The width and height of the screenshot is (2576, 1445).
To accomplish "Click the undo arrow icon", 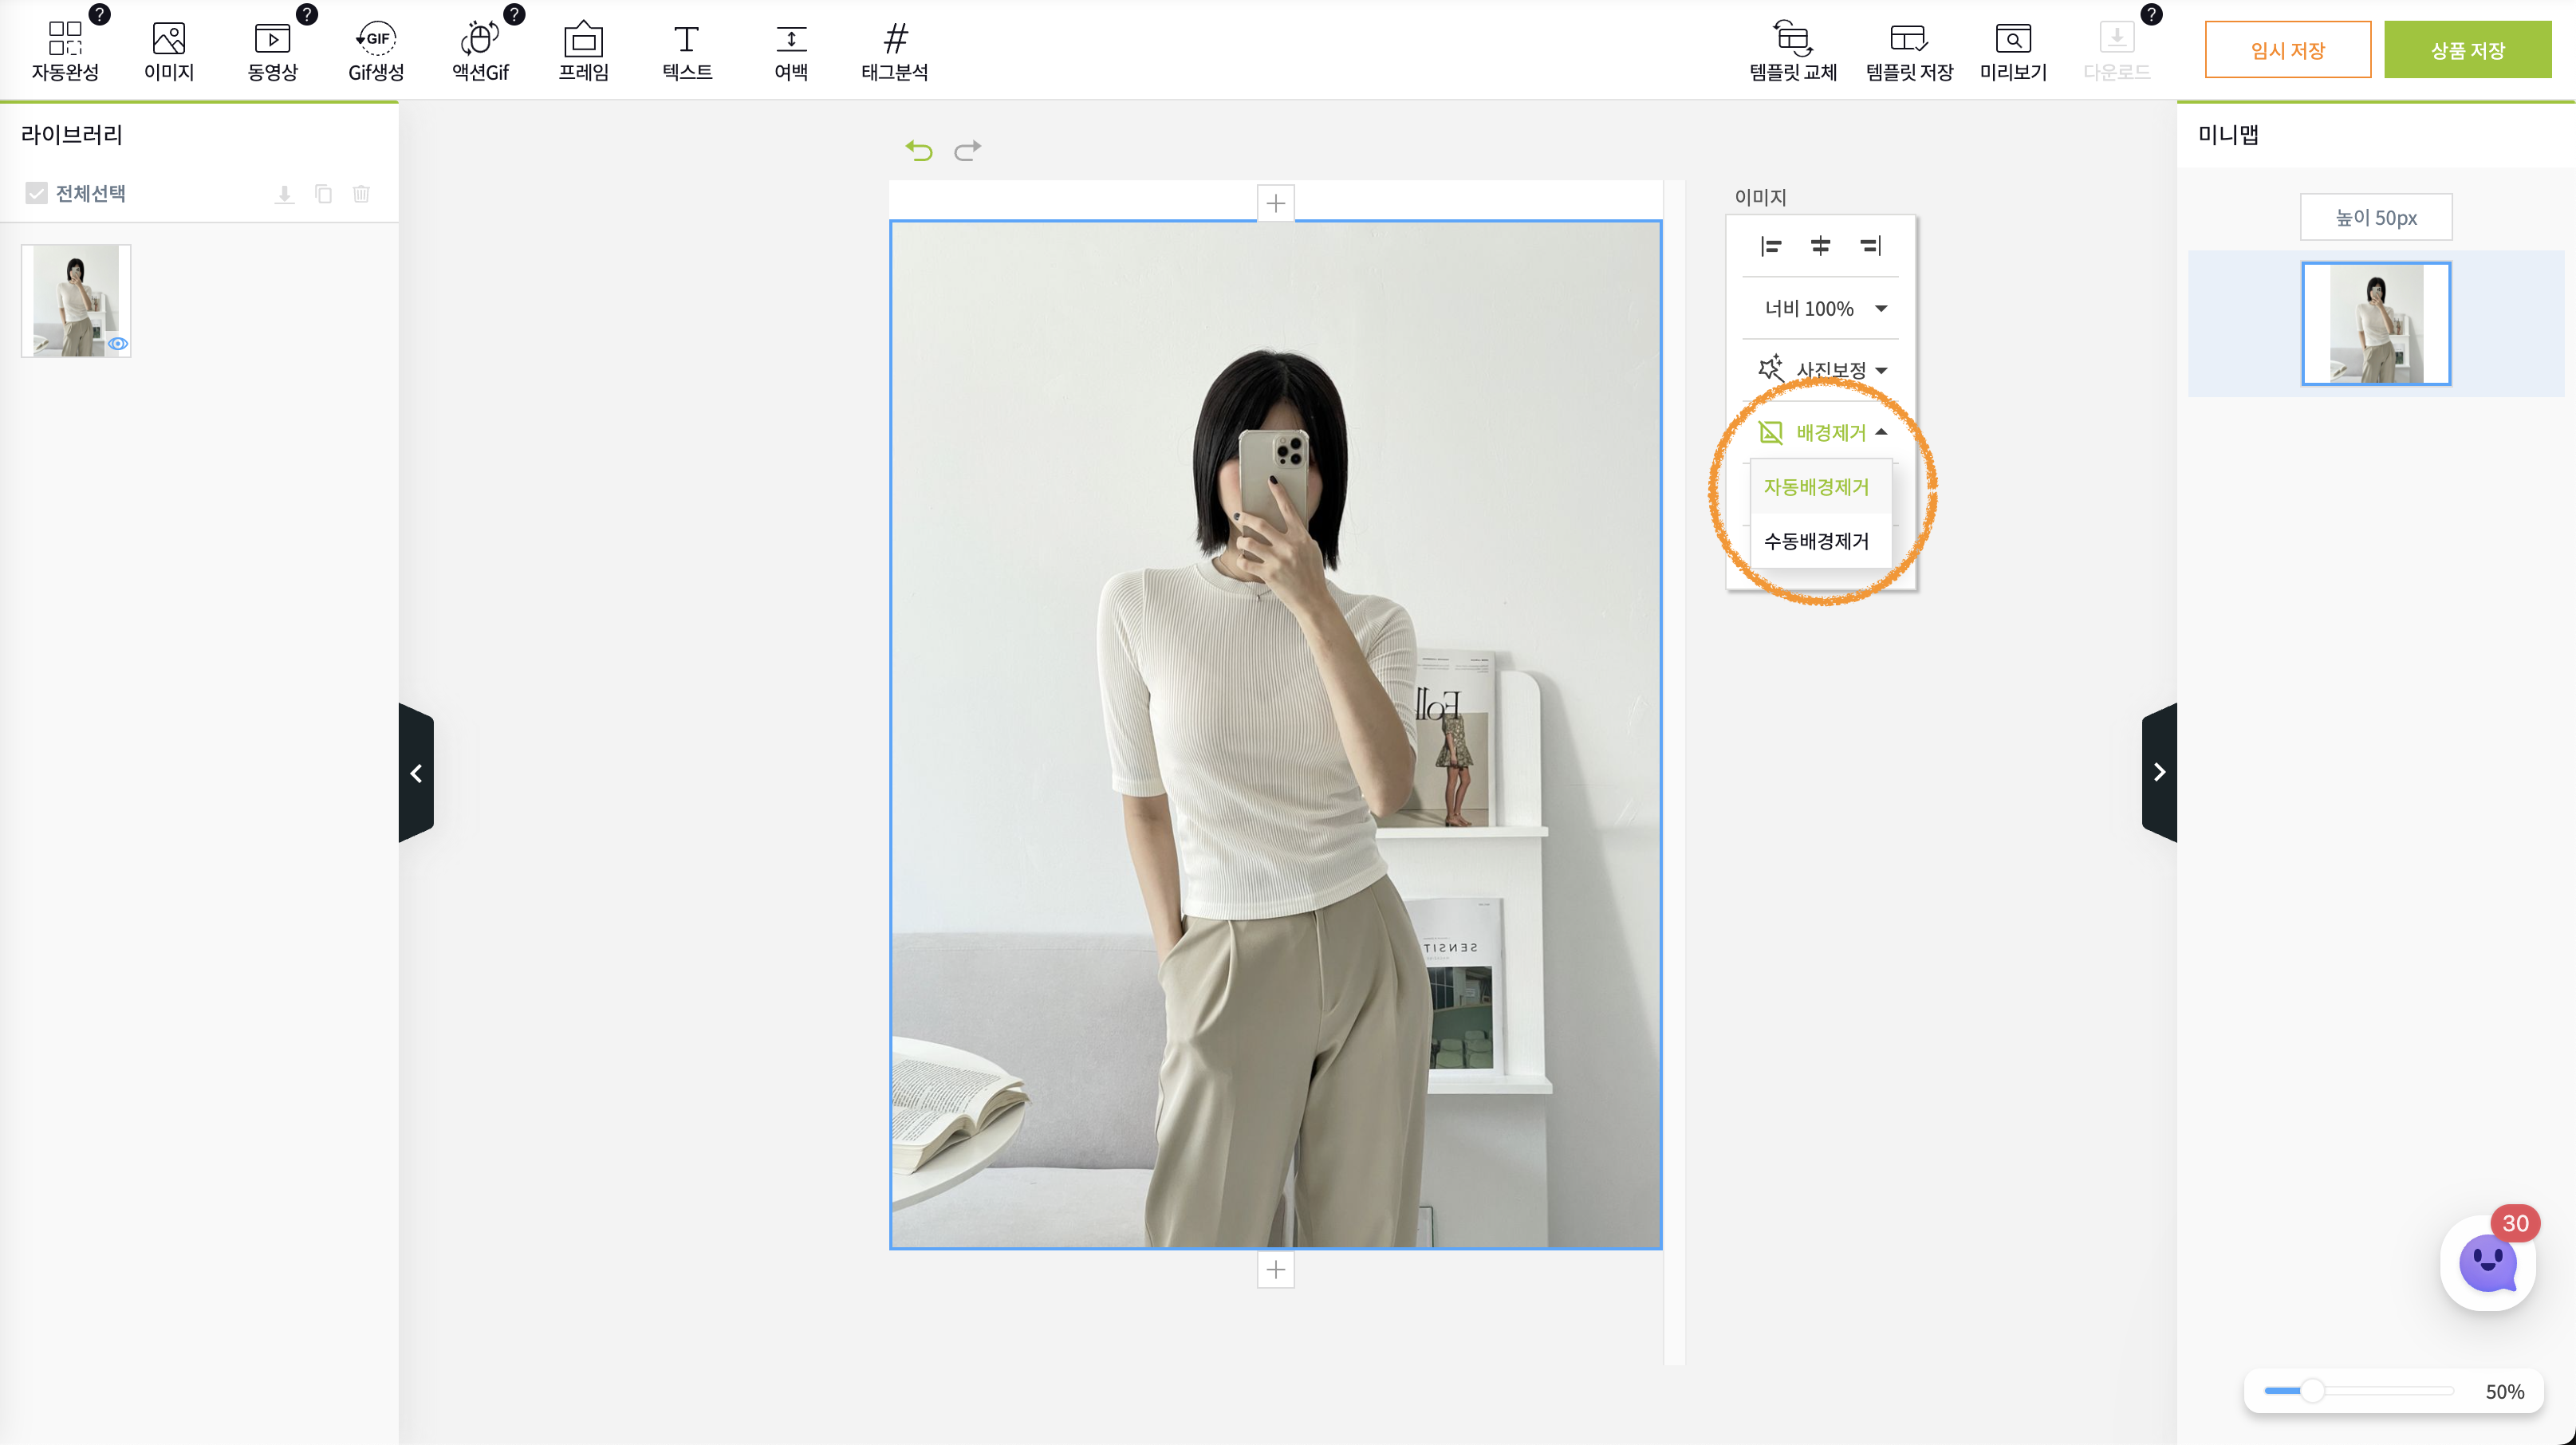I will pyautogui.click(x=919, y=151).
